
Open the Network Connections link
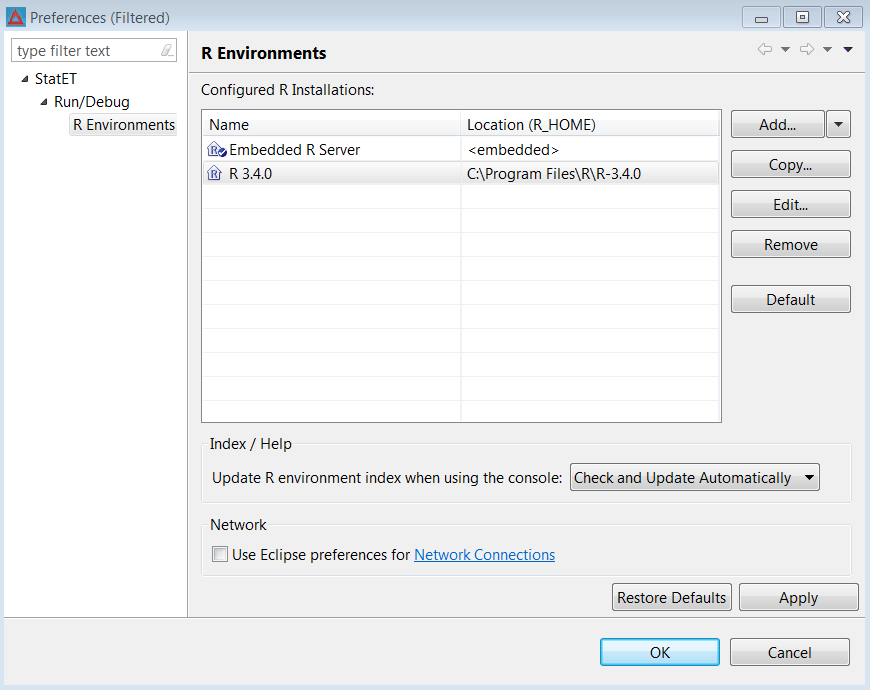point(484,555)
